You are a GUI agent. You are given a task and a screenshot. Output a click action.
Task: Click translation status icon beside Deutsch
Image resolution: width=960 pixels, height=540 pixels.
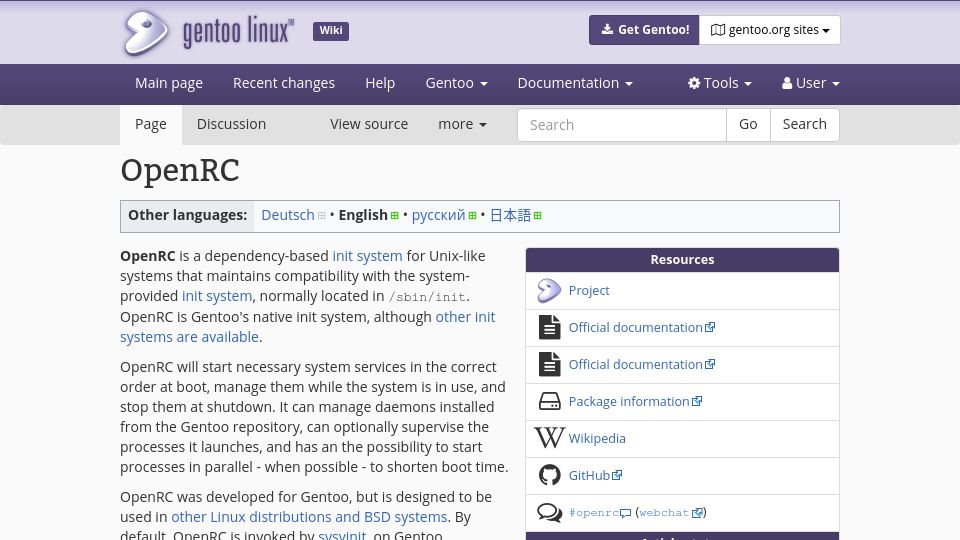coord(321,216)
